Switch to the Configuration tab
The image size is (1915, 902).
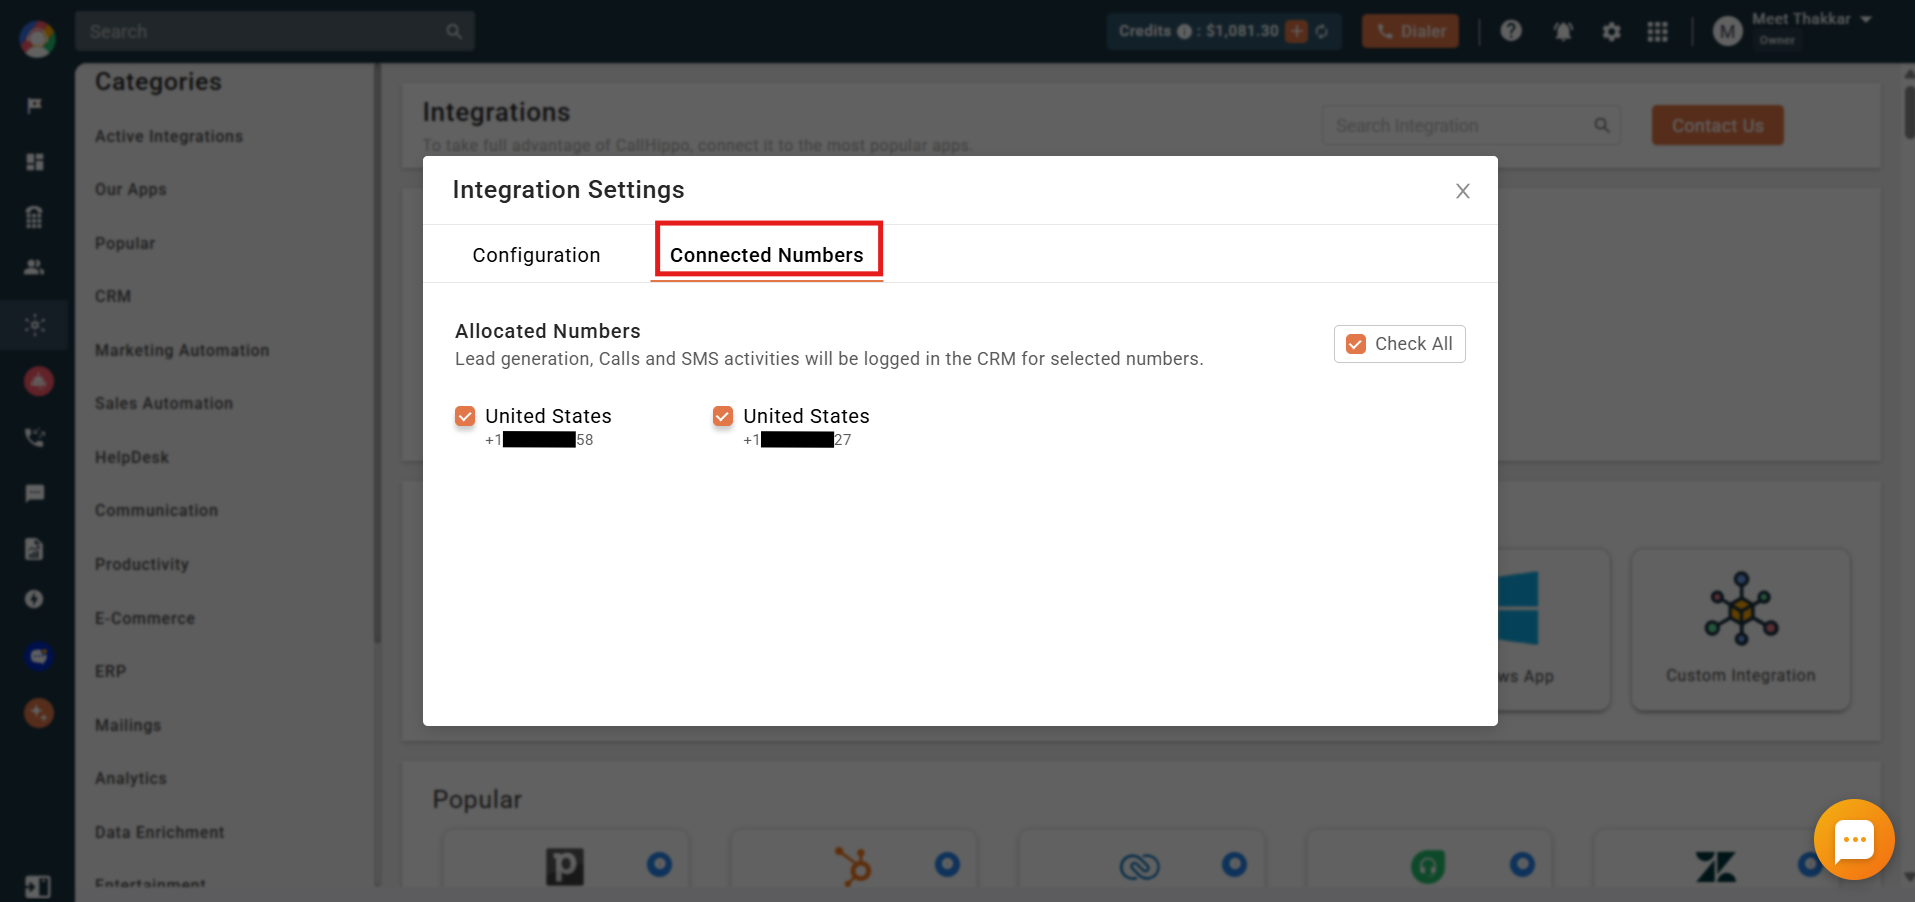[x=536, y=255]
